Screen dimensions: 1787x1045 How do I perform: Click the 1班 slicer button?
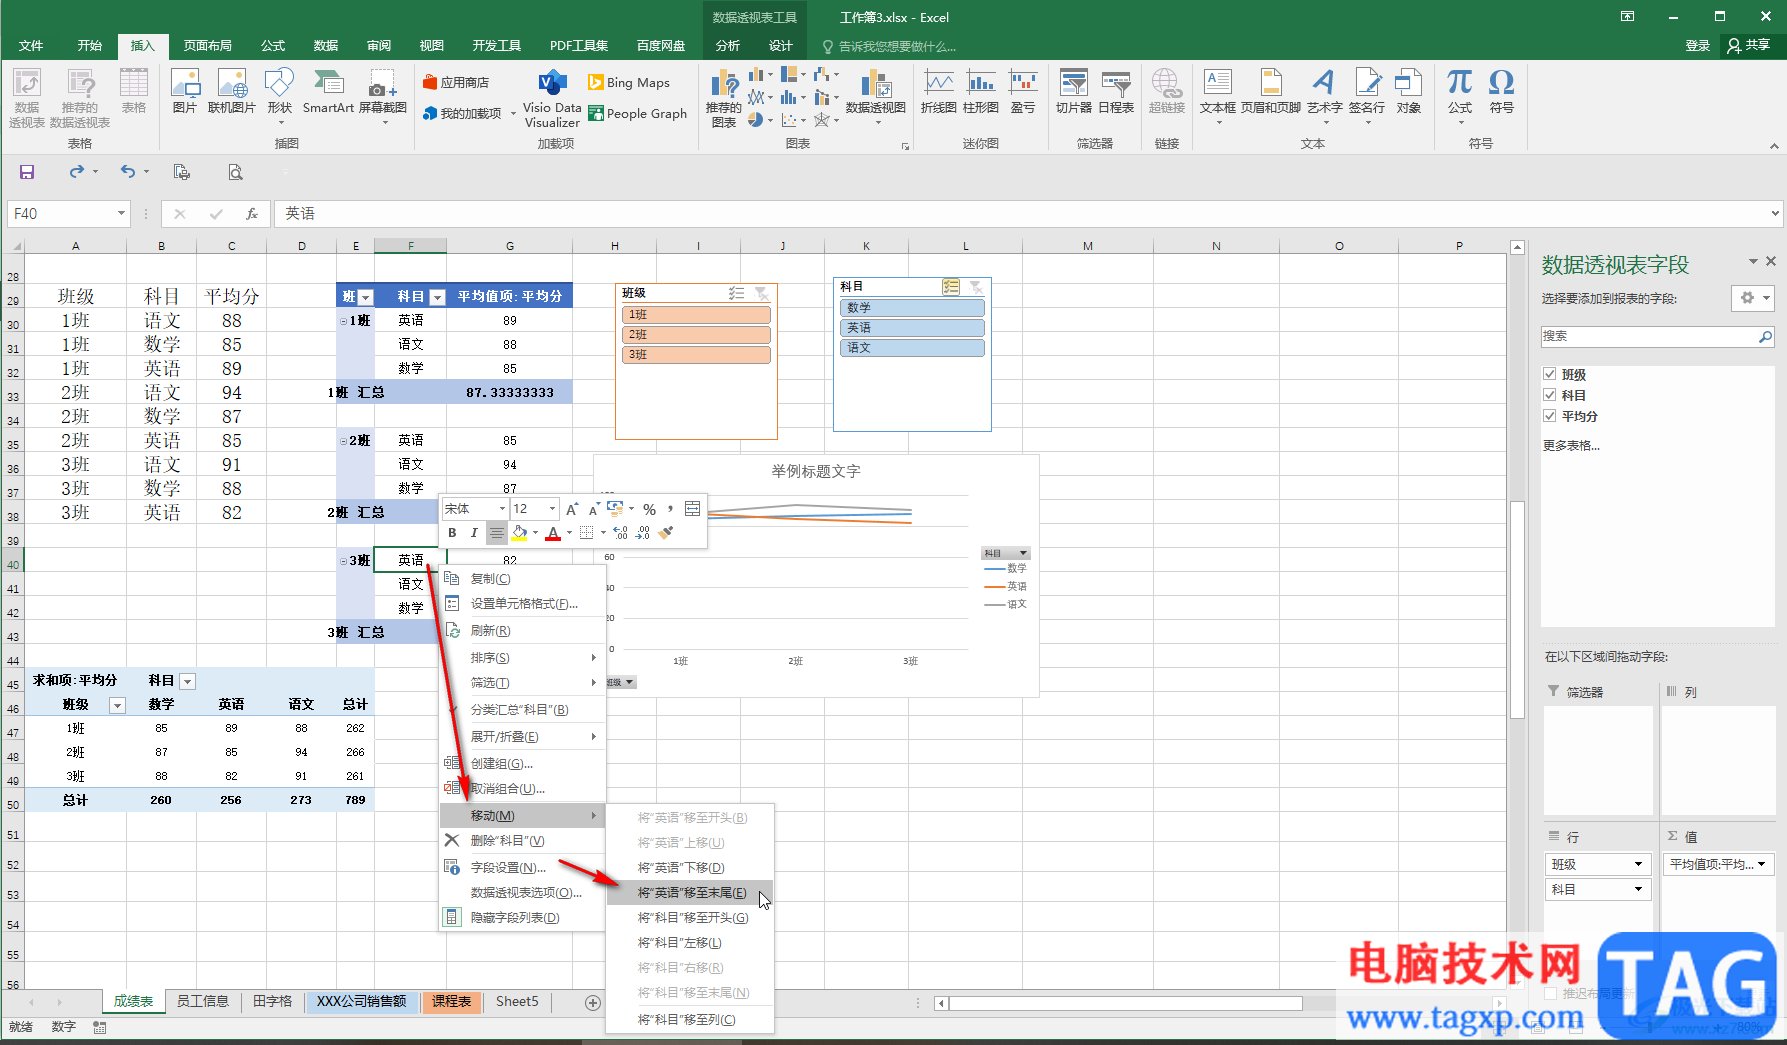point(696,315)
